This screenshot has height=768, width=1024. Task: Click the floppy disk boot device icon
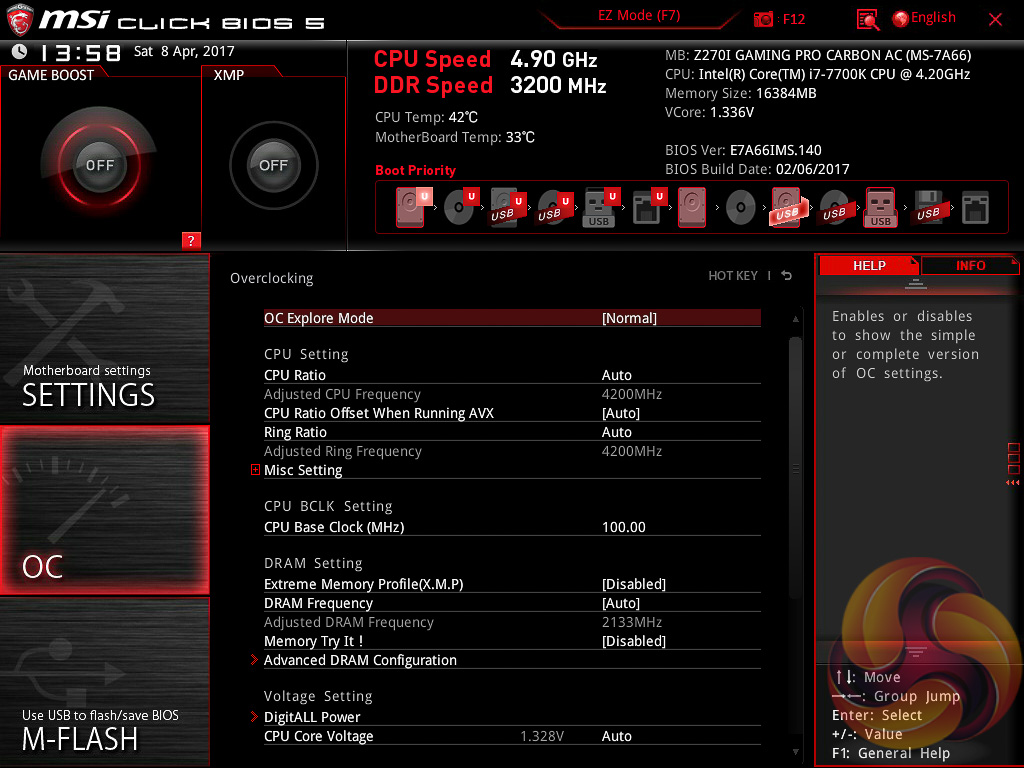927,208
